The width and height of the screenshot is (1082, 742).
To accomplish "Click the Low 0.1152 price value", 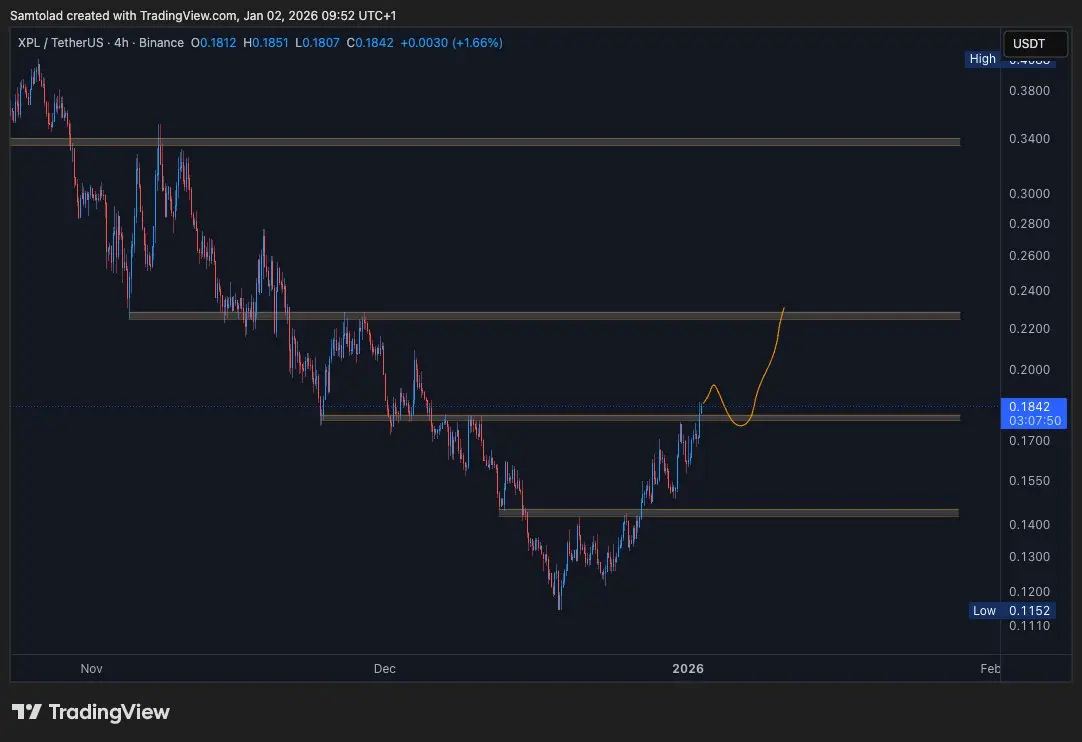I will (x=1029, y=610).
